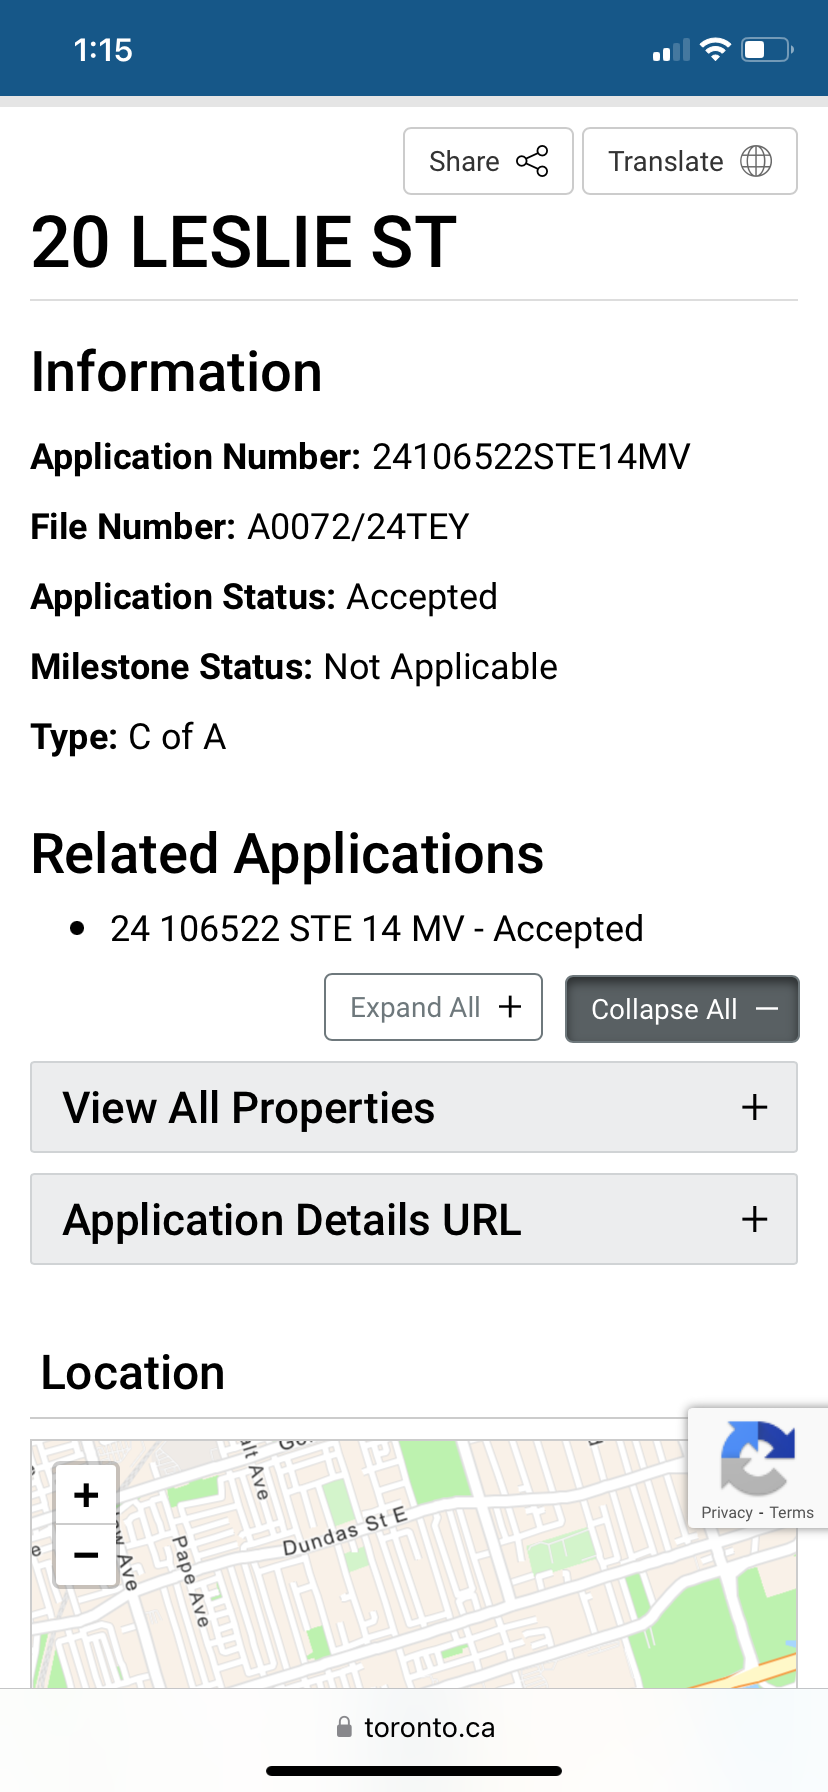Tap the lock icon beside toronto.ca
Screen dimensions: 828x1792
(x=344, y=1727)
